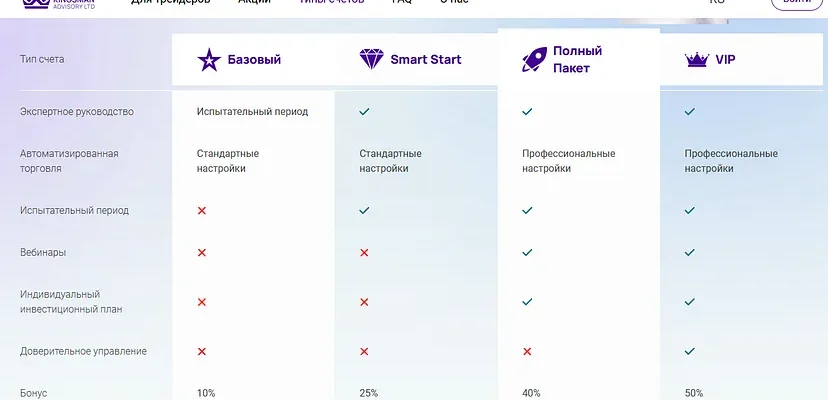Click the checkmark for VIP Доверительное управление
The width and height of the screenshot is (828, 400).
pos(690,351)
